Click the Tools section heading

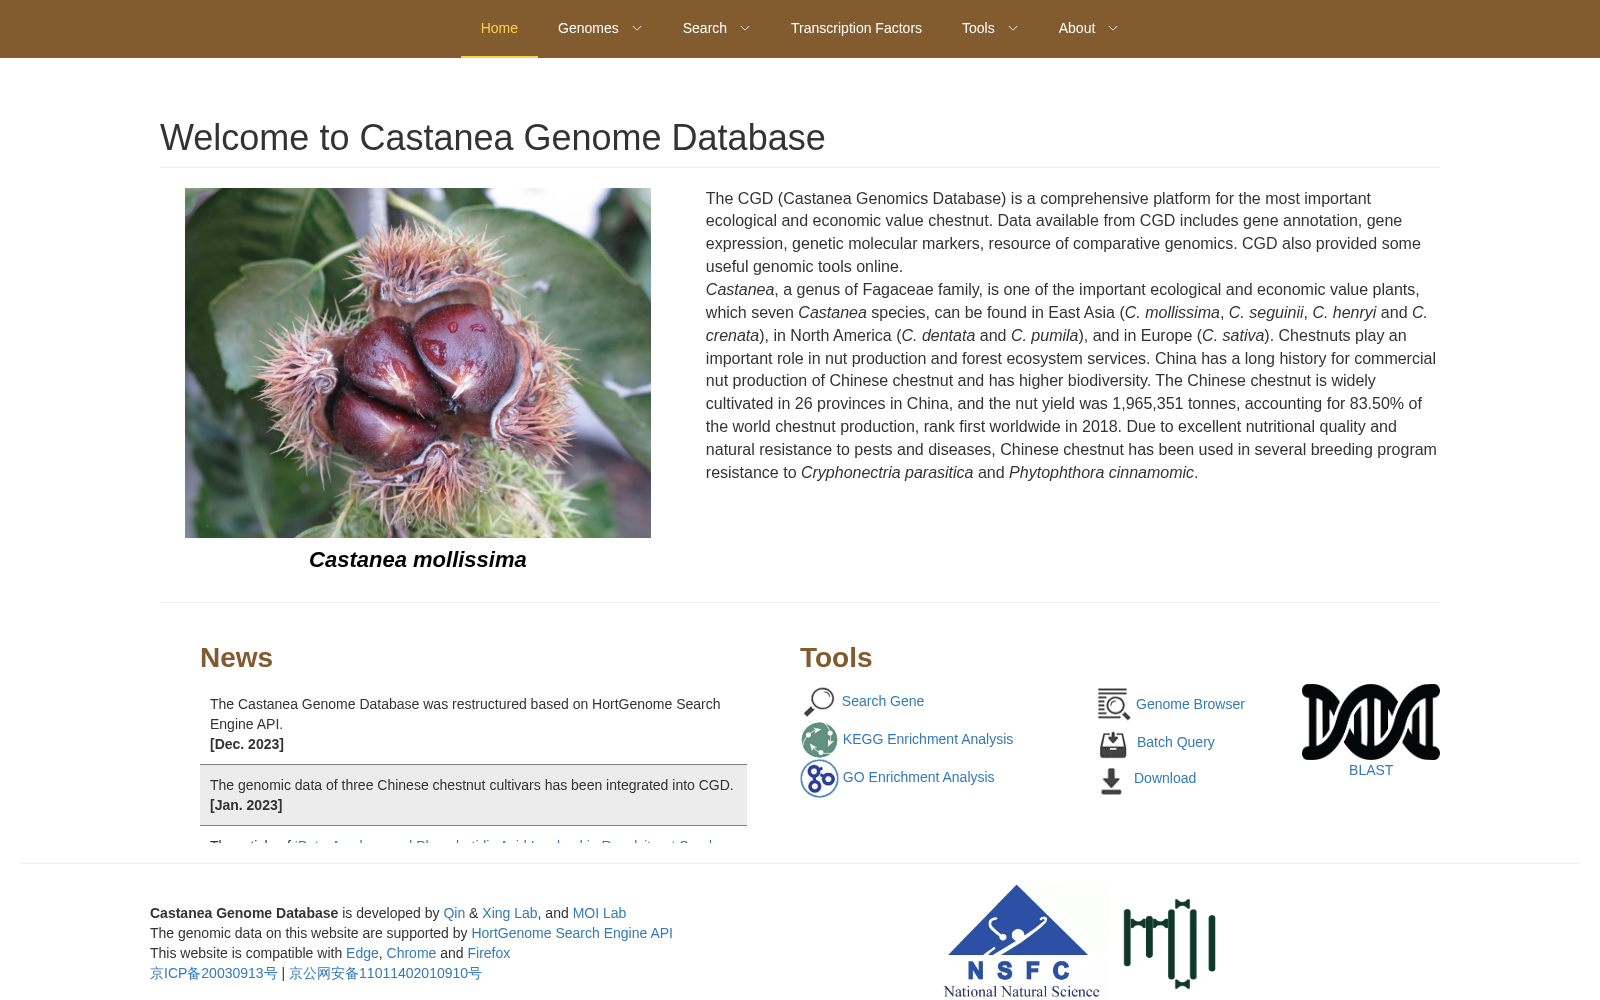pos(836,658)
